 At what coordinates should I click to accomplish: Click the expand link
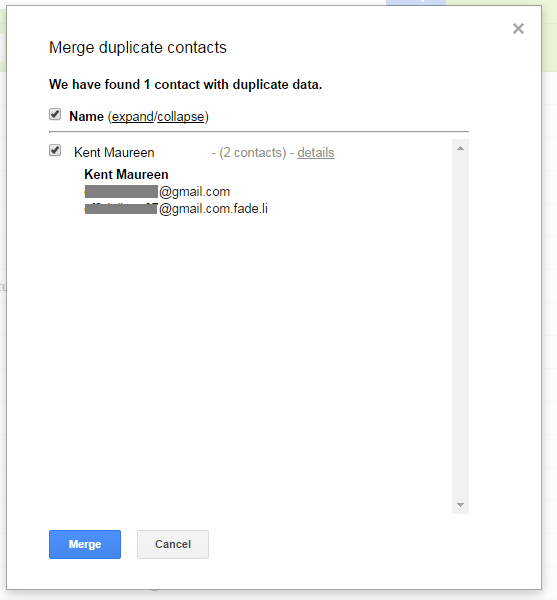[132, 116]
